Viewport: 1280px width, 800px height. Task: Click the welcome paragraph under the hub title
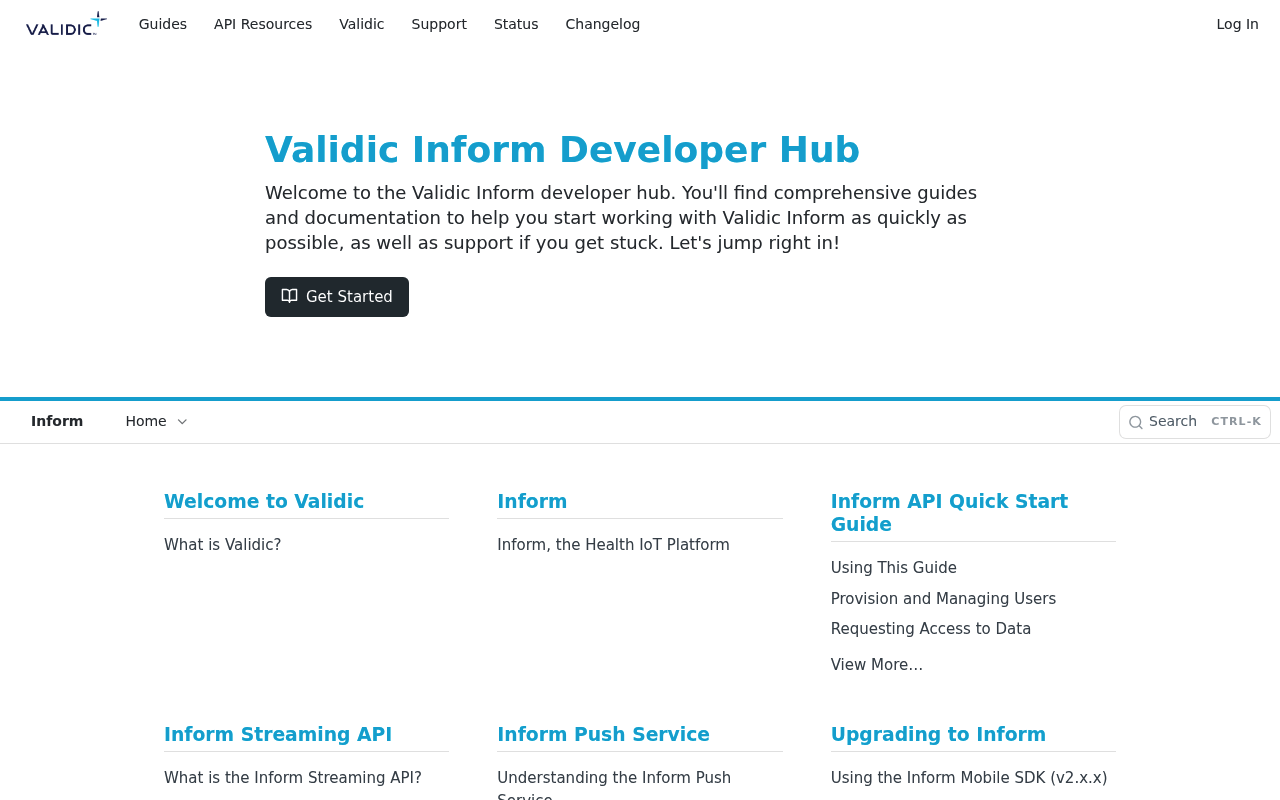click(x=621, y=218)
